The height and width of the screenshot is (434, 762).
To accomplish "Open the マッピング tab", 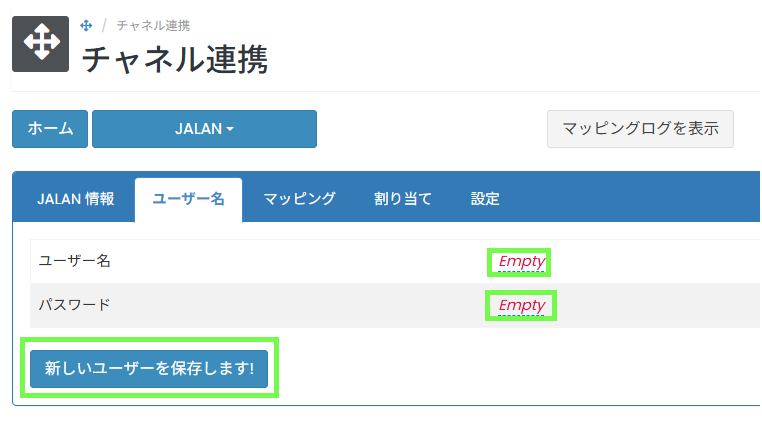I will (x=299, y=198).
